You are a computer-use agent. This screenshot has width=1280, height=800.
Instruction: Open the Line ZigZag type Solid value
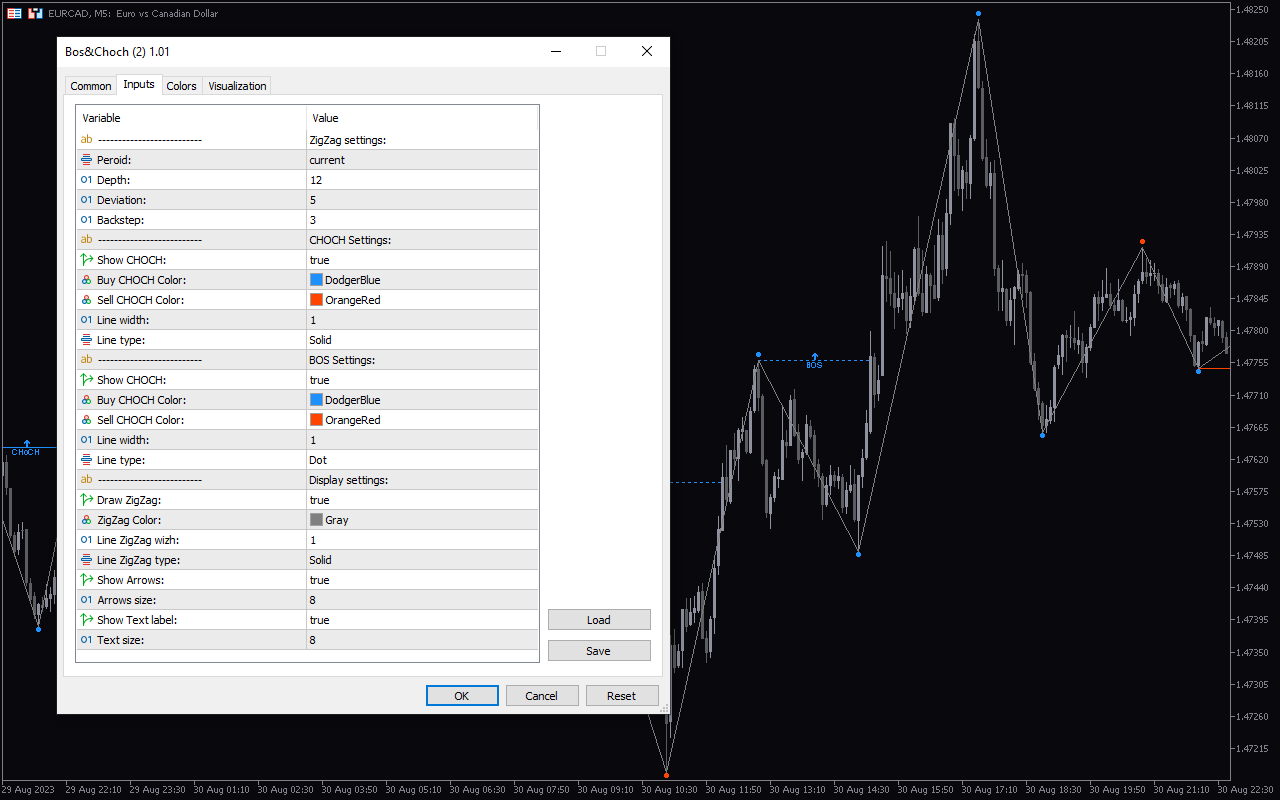pos(422,560)
